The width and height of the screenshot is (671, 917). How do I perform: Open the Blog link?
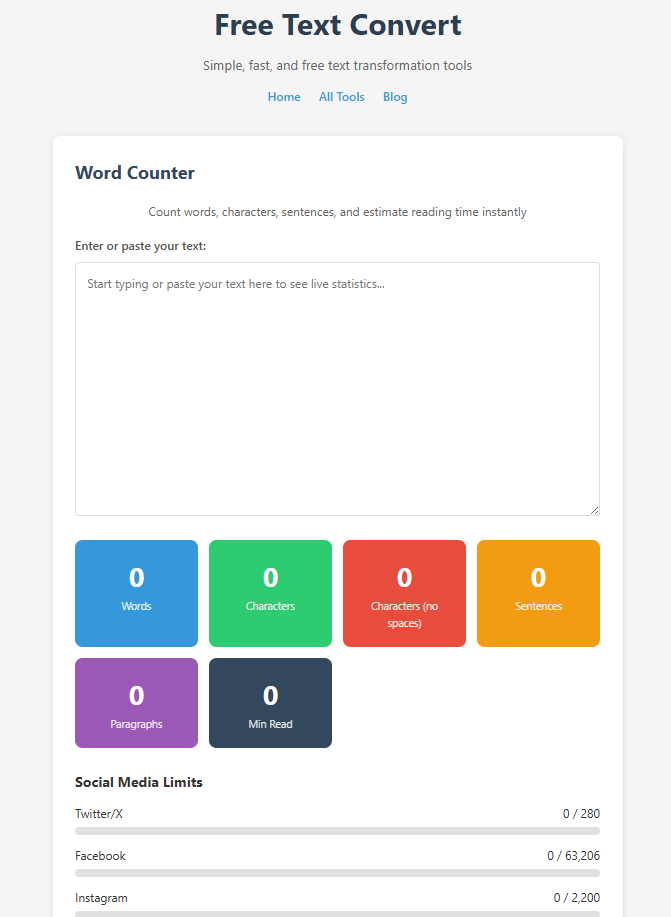pyautogui.click(x=395, y=97)
